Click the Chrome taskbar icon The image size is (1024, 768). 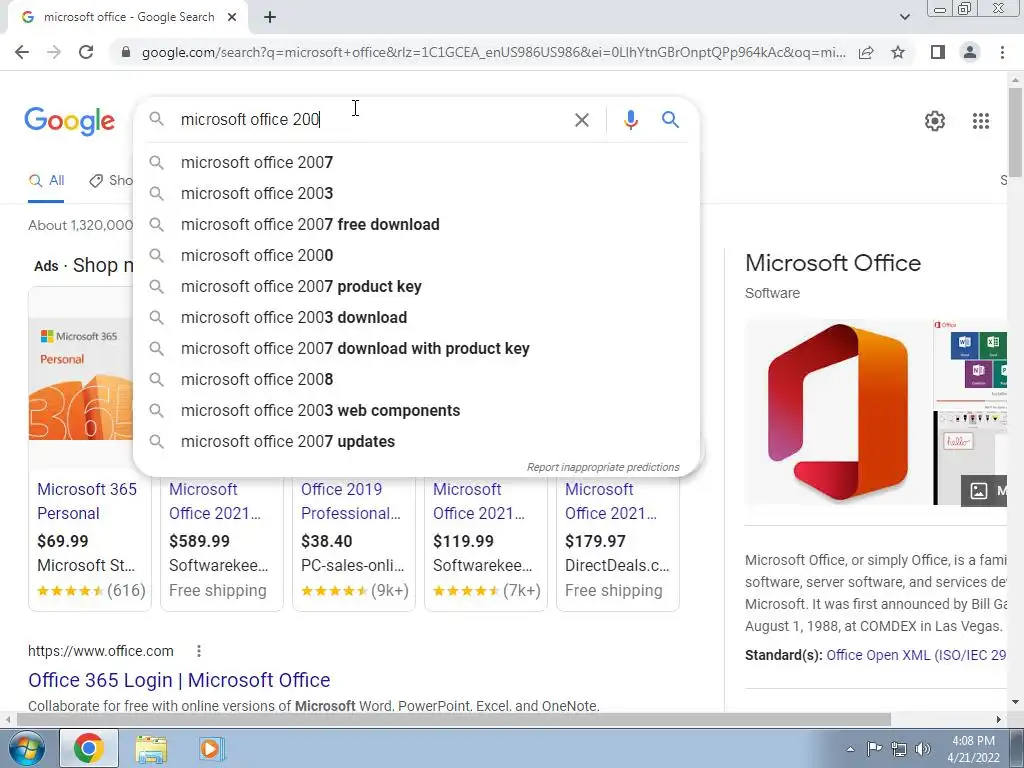(x=89, y=748)
